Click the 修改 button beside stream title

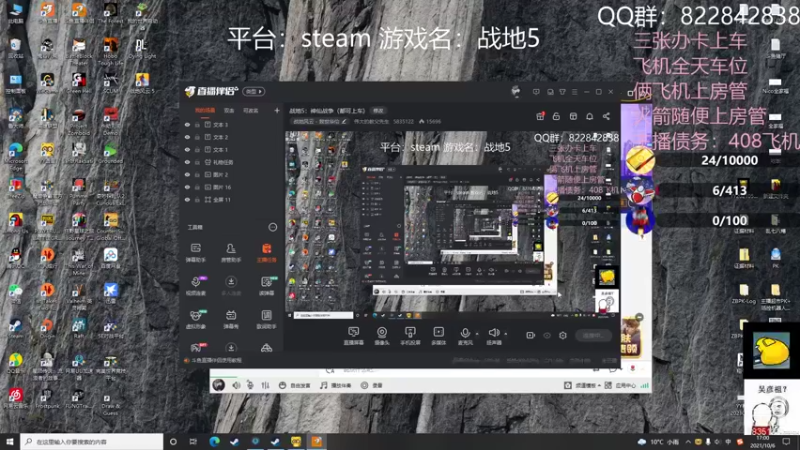pyautogui.click(x=378, y=110)
